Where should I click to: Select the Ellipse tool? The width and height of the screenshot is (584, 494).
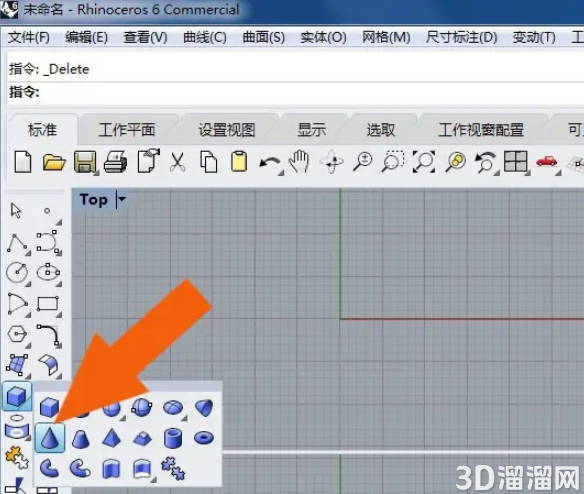pos(48,273)
